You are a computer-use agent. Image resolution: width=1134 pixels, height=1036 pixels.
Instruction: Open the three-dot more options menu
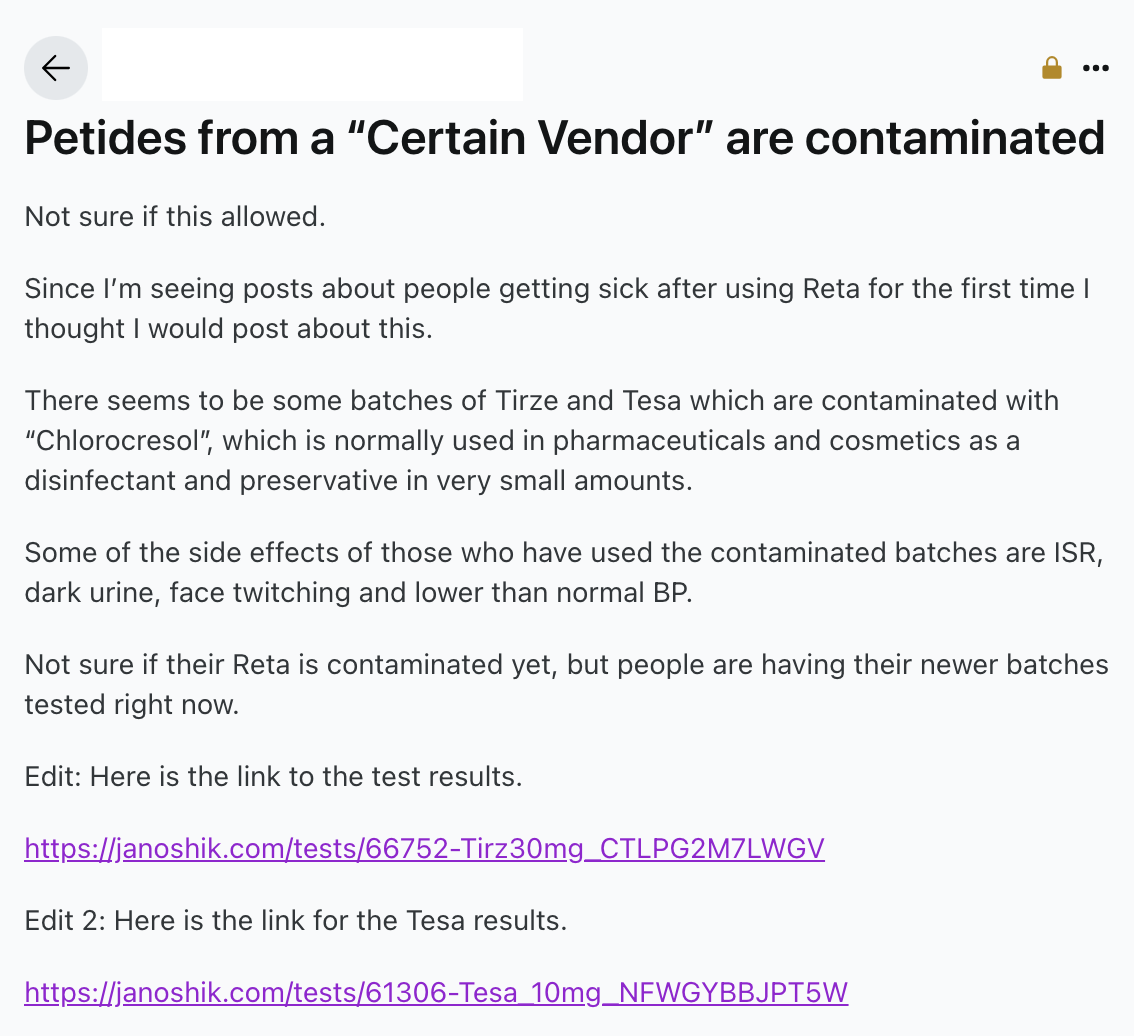[x=1096, y=68]
